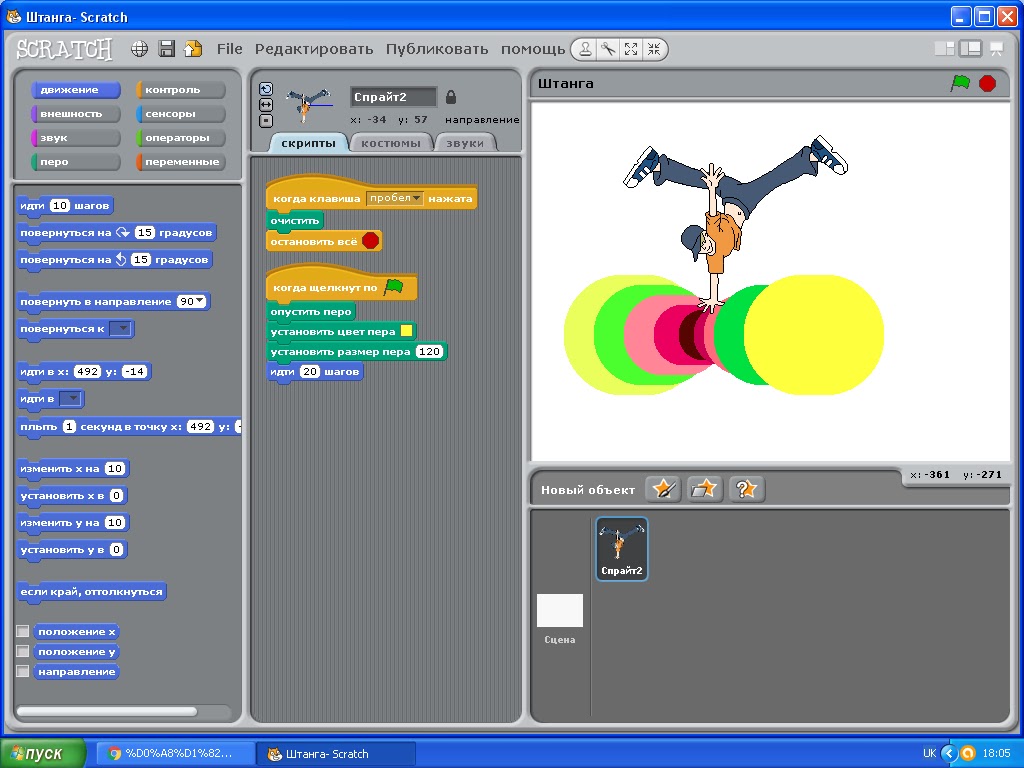Click the yellow pen color swatch
Viewport: 1024px width, 768px height.
[x=406, y=331]
